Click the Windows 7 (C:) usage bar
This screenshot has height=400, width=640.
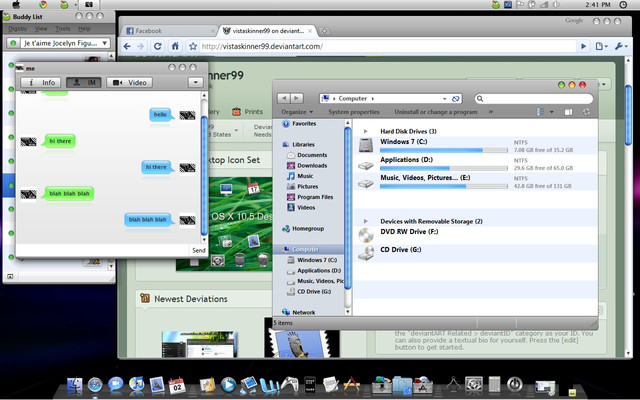[x=444, y=150]
